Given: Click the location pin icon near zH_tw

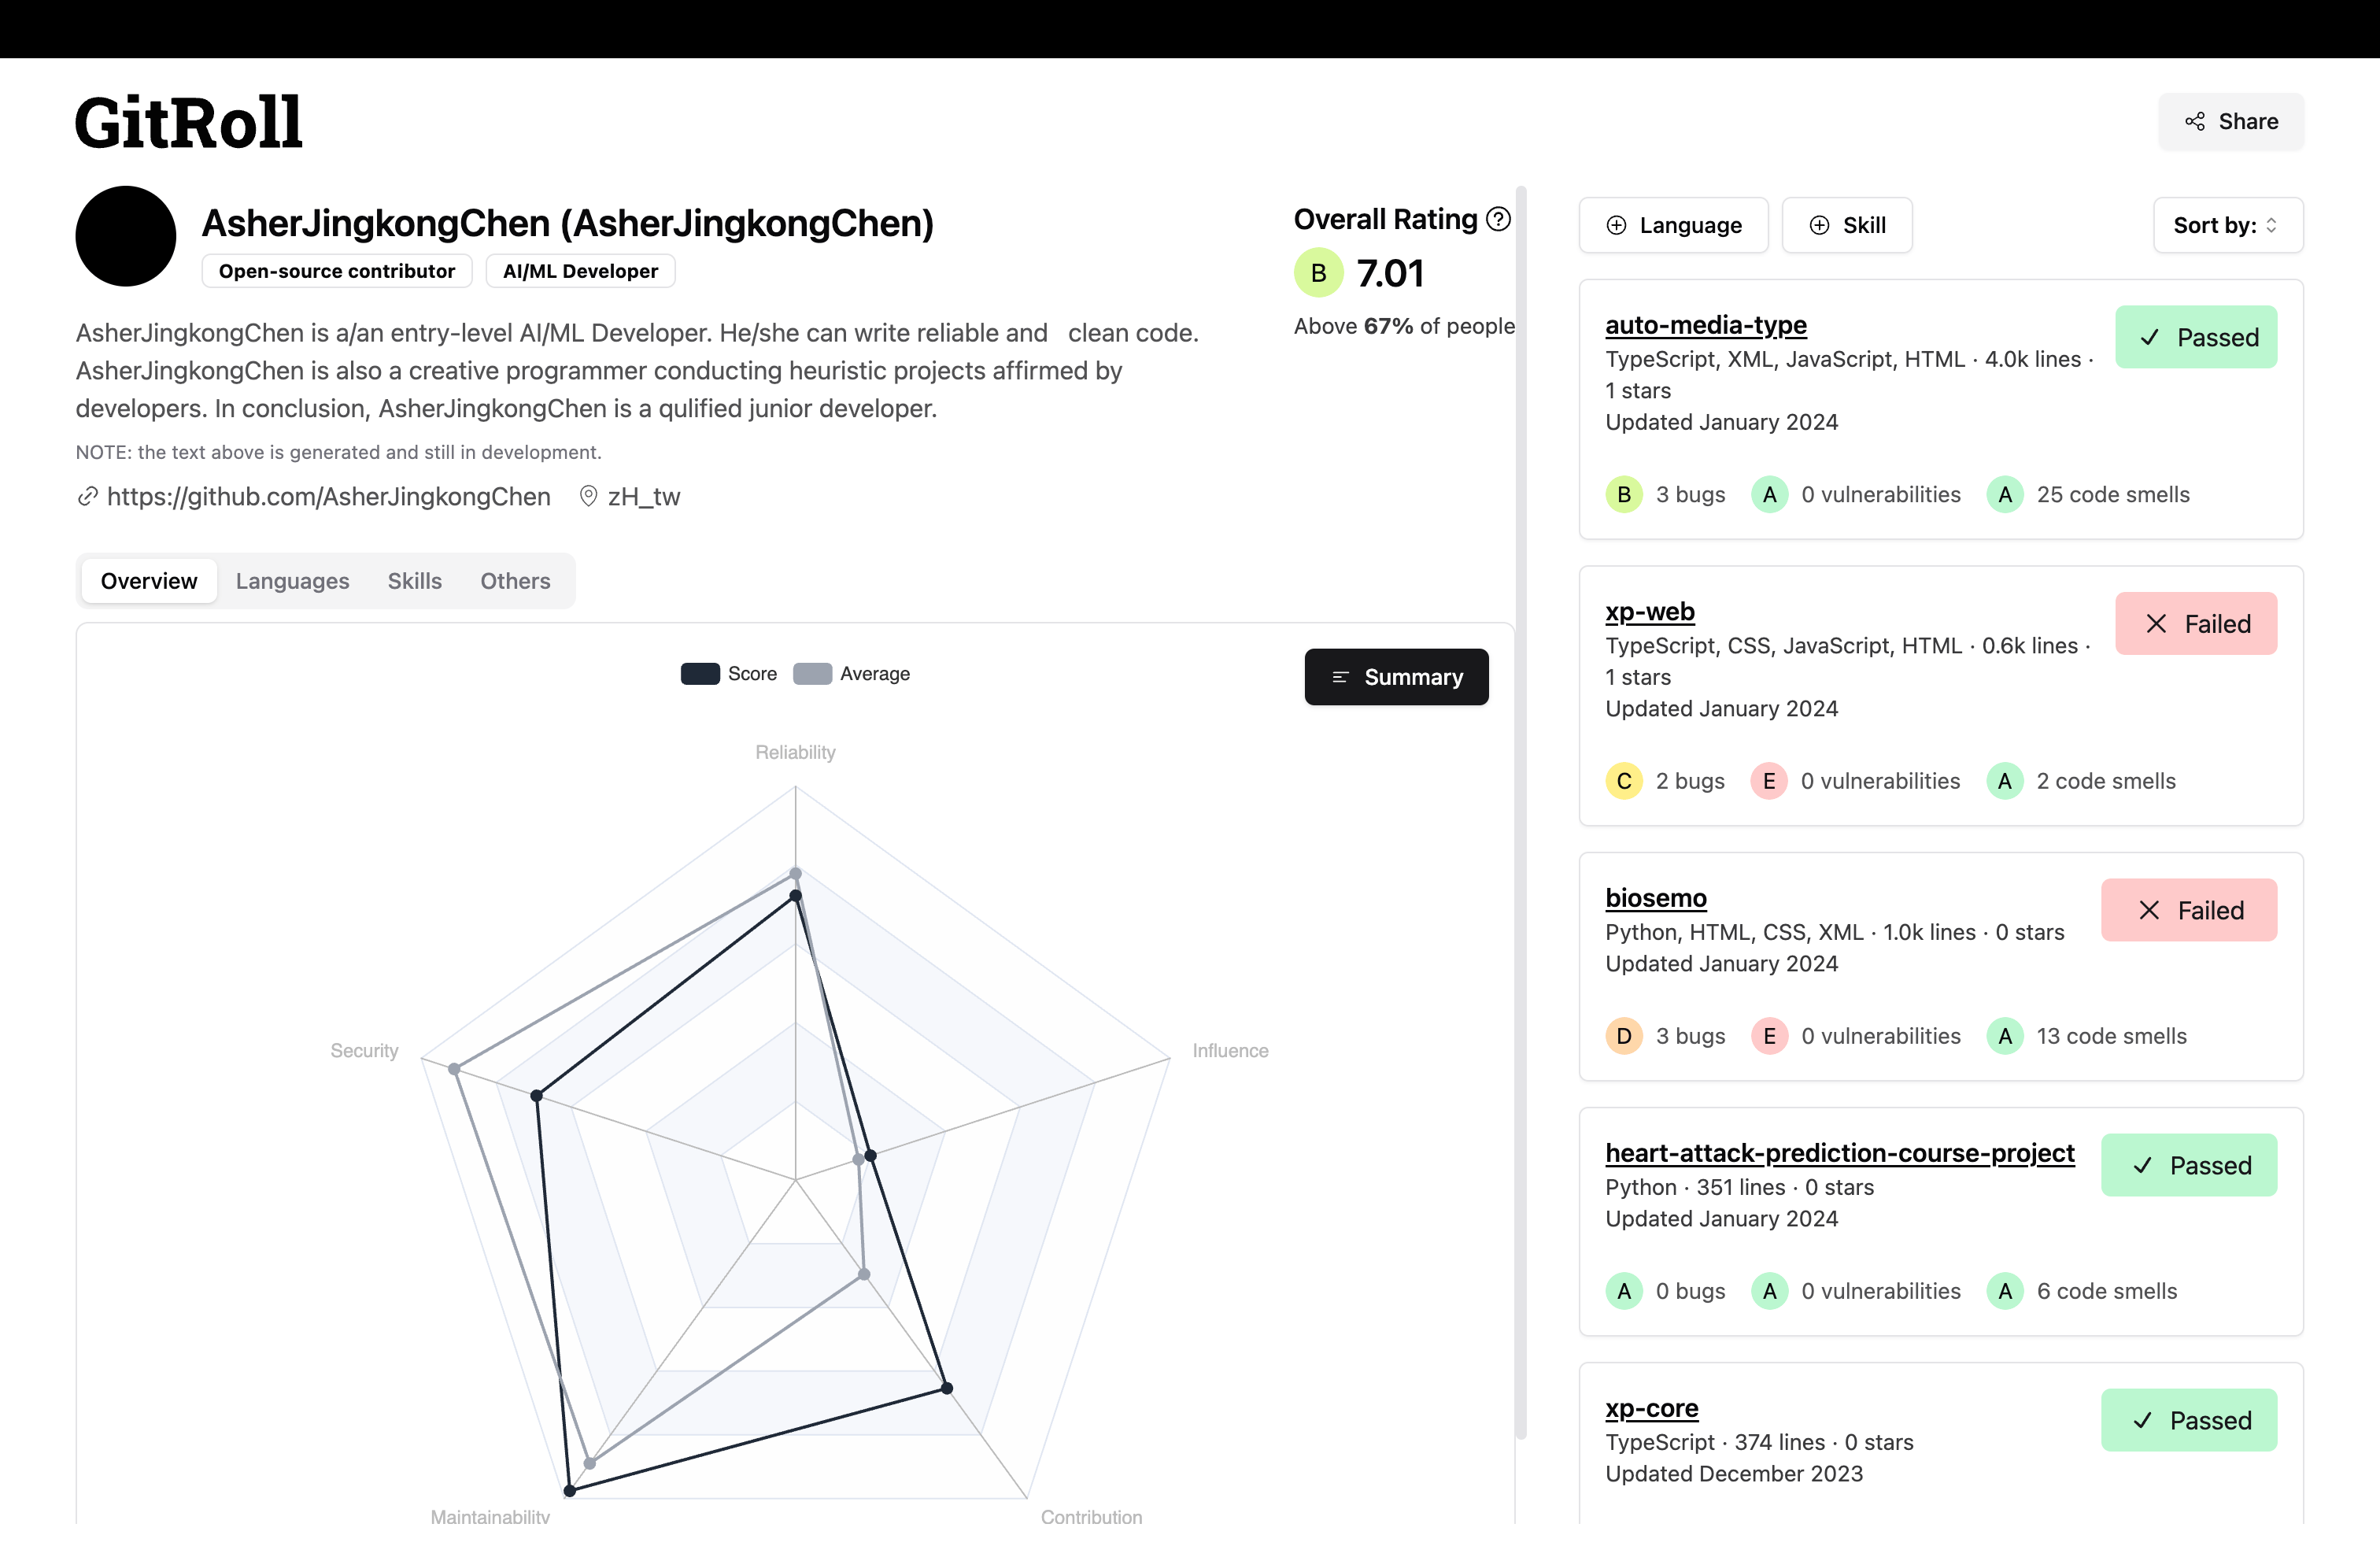Looking at the screenshot, I should [589, 496].
